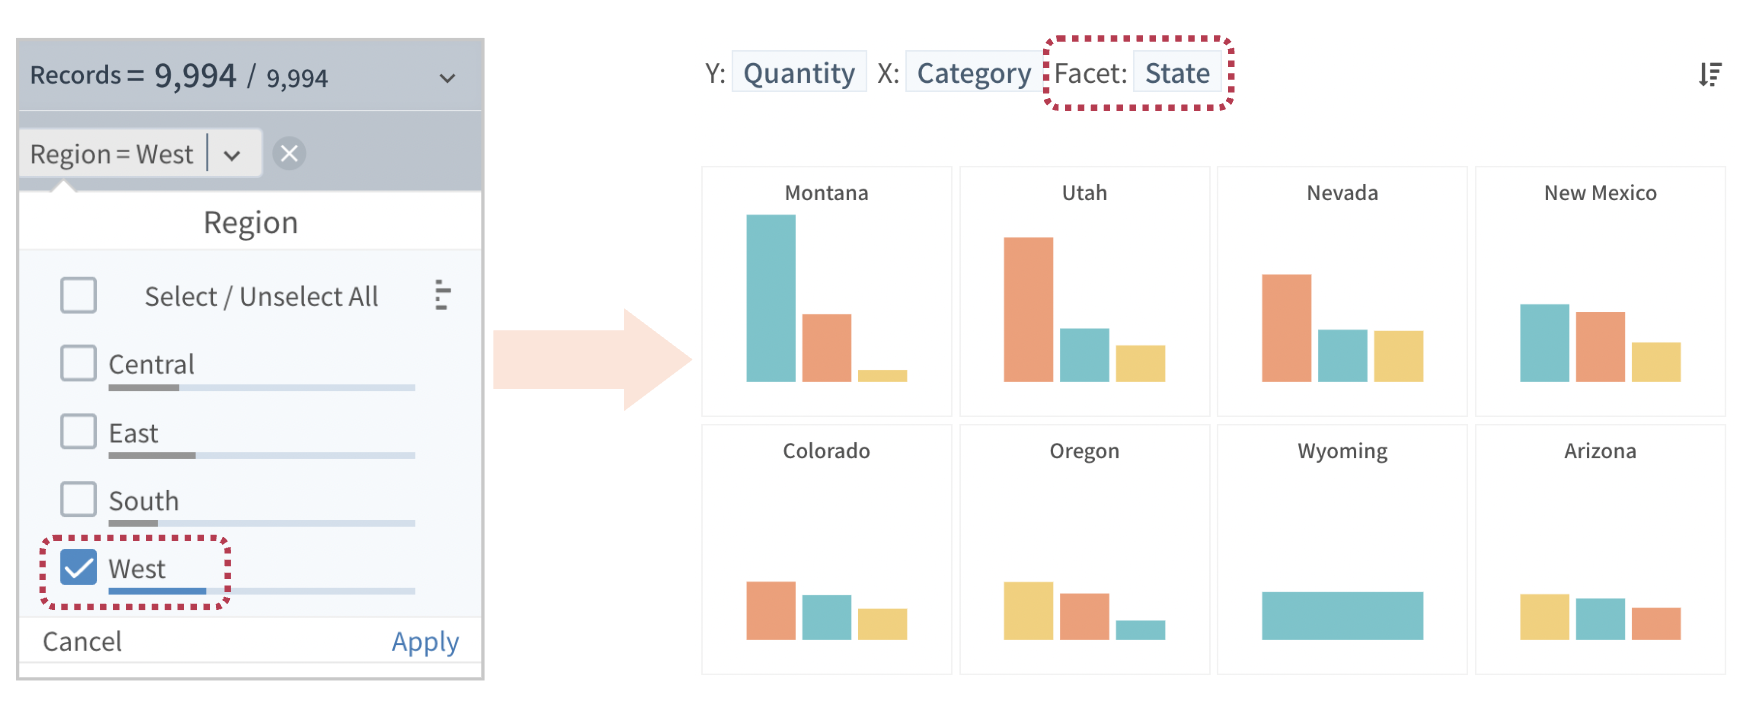Screen dimensions: 1742x702
Task: Enable the East region checkbox
Action: 79,432
